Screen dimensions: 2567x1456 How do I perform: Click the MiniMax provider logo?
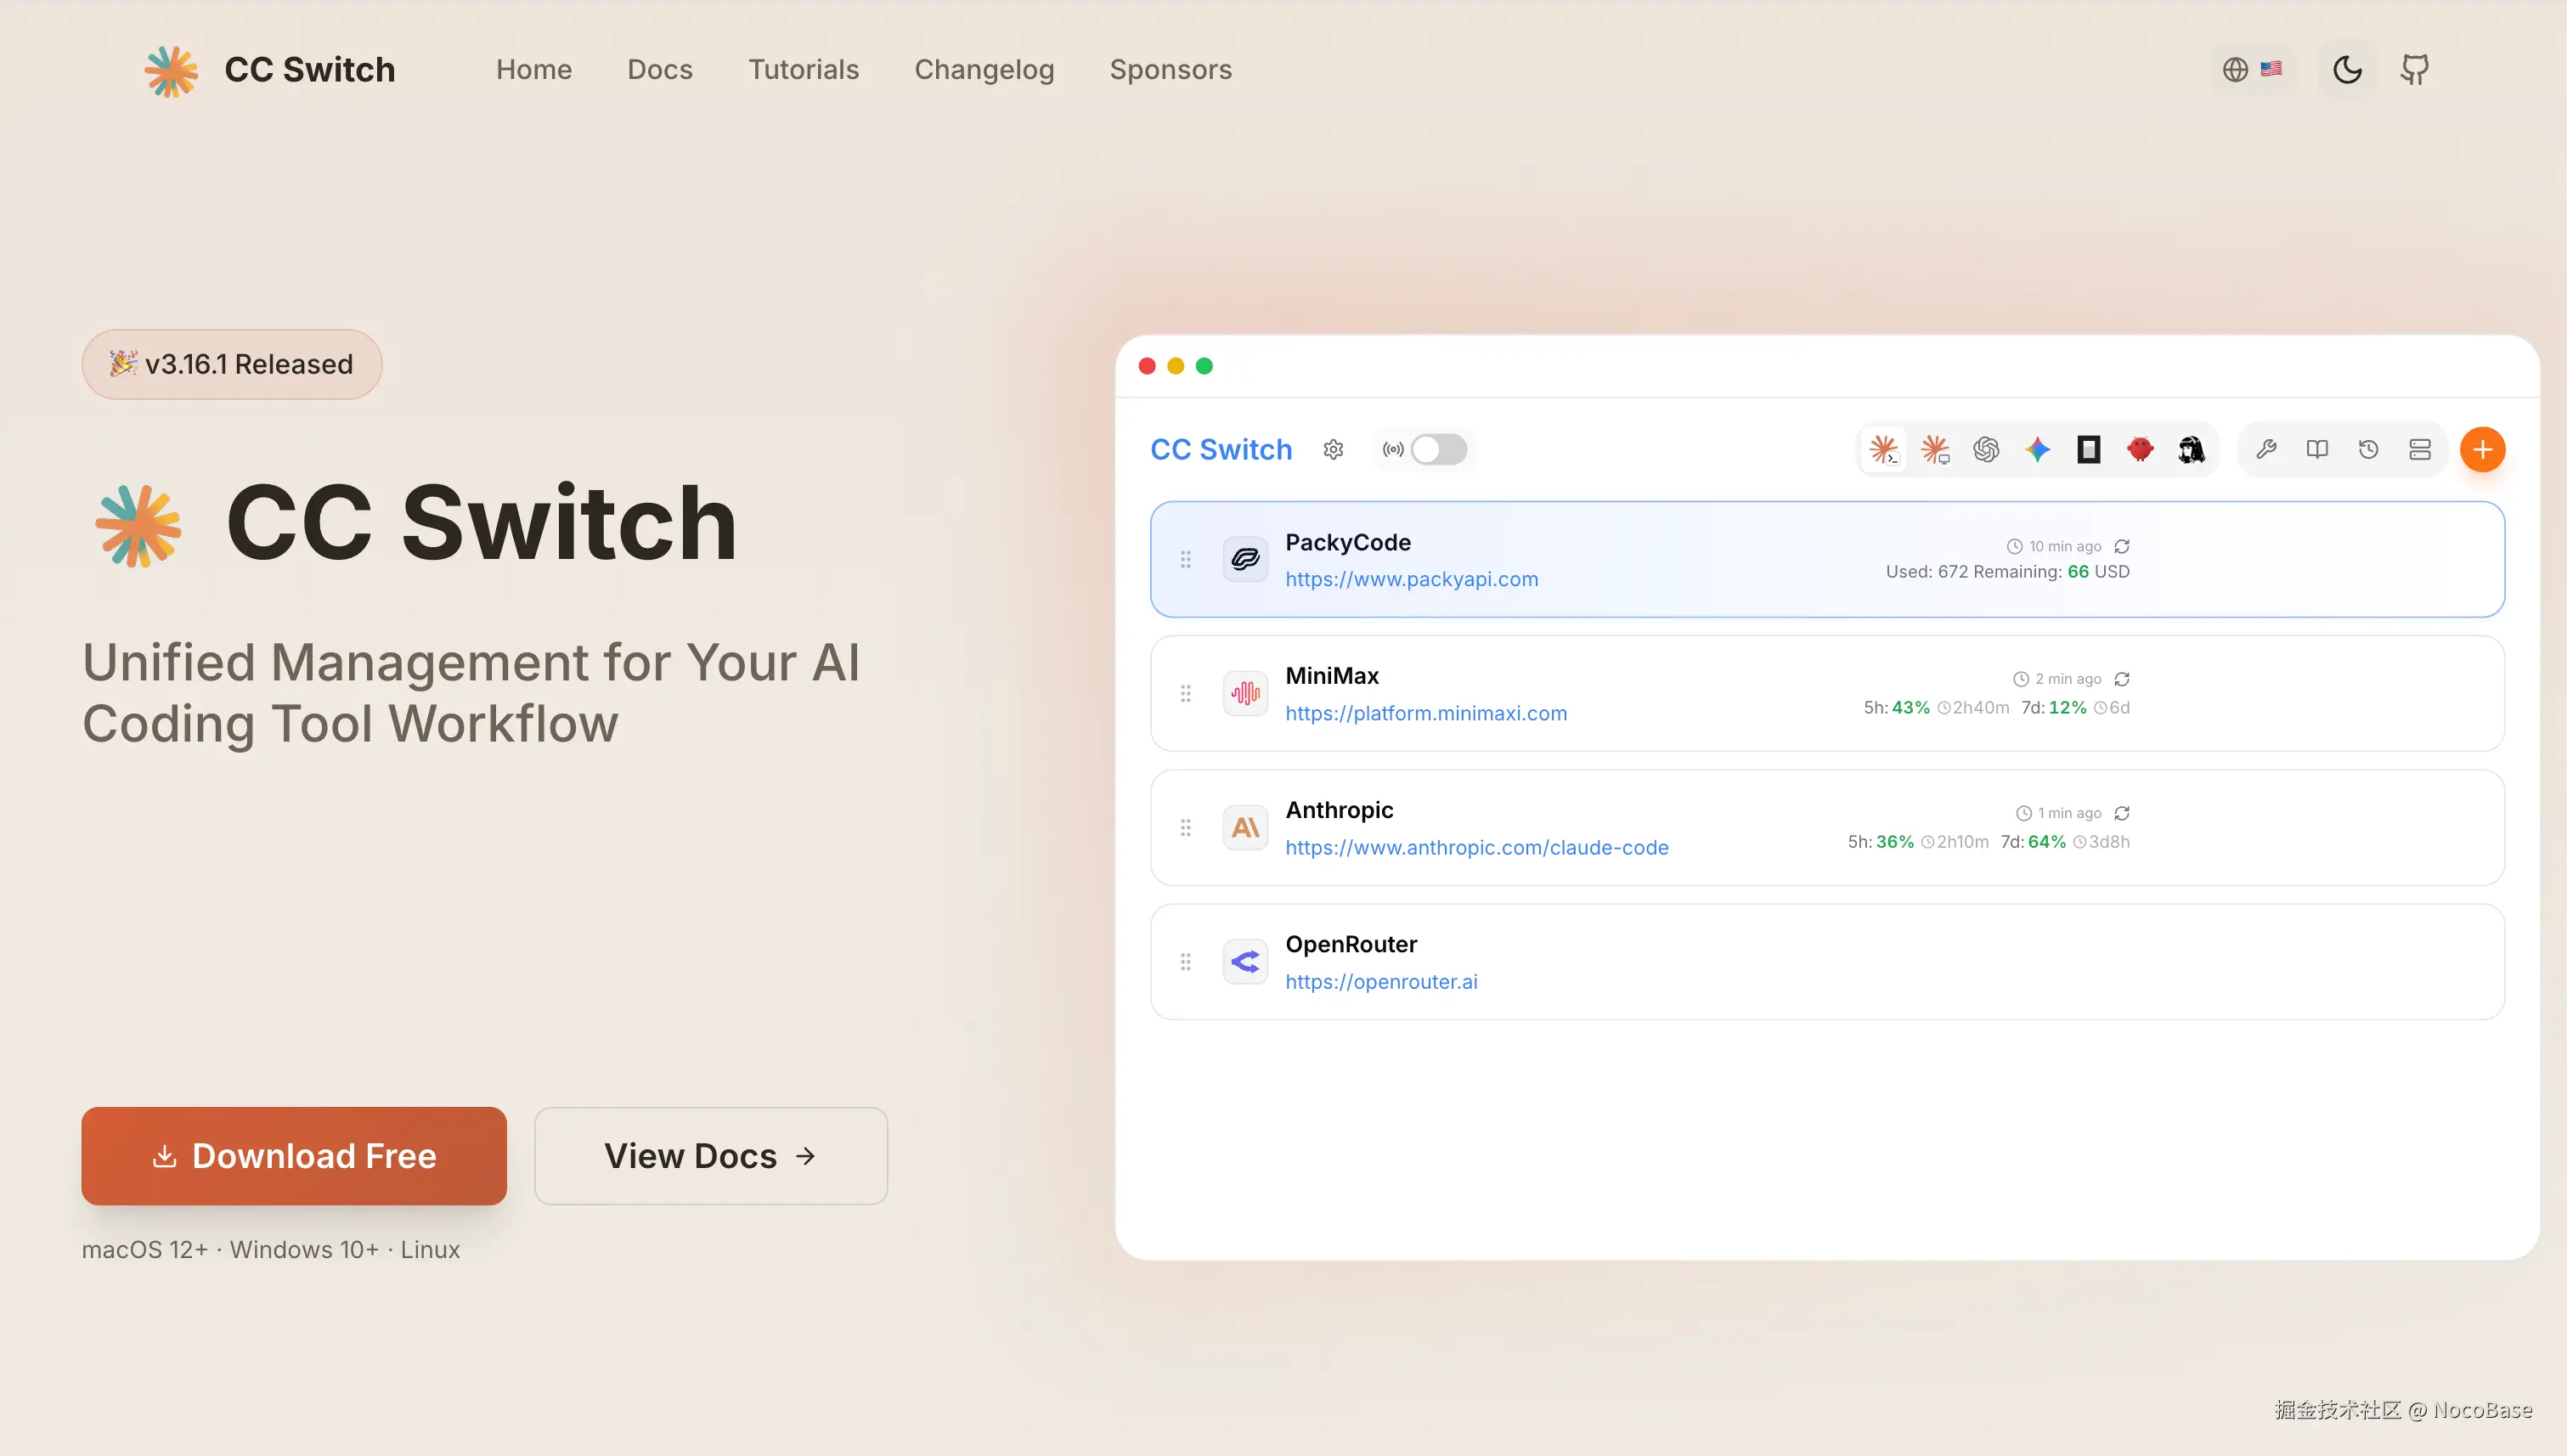(1245, 693)
